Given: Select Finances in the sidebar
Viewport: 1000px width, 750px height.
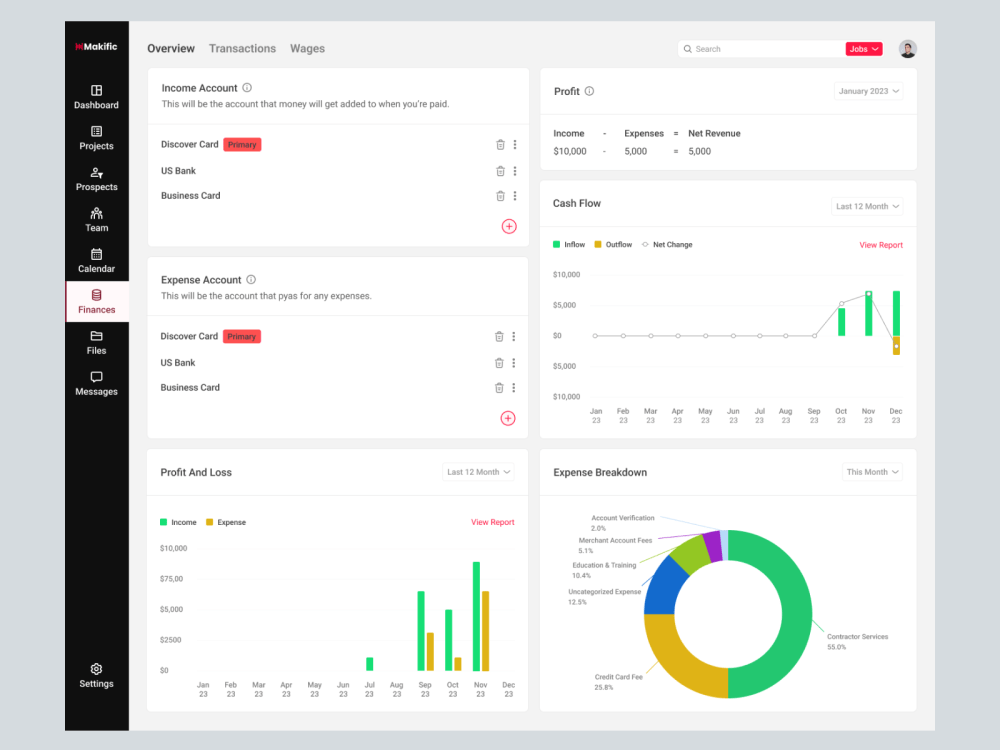Looking at the screenshot, I should click(x=96, y=302).
